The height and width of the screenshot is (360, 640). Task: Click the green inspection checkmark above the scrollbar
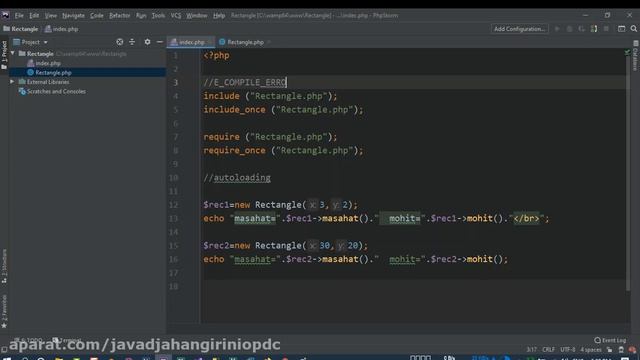click(x=627, y=52)
